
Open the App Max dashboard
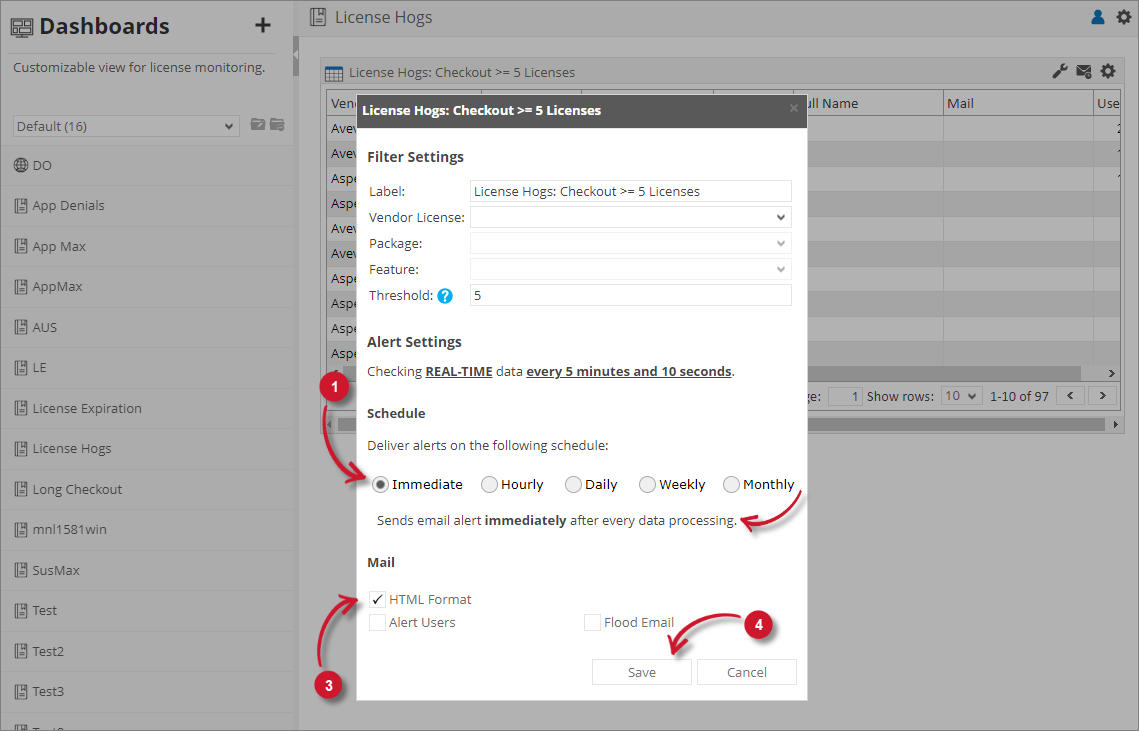pyautogui.click(x=148, y=246)
